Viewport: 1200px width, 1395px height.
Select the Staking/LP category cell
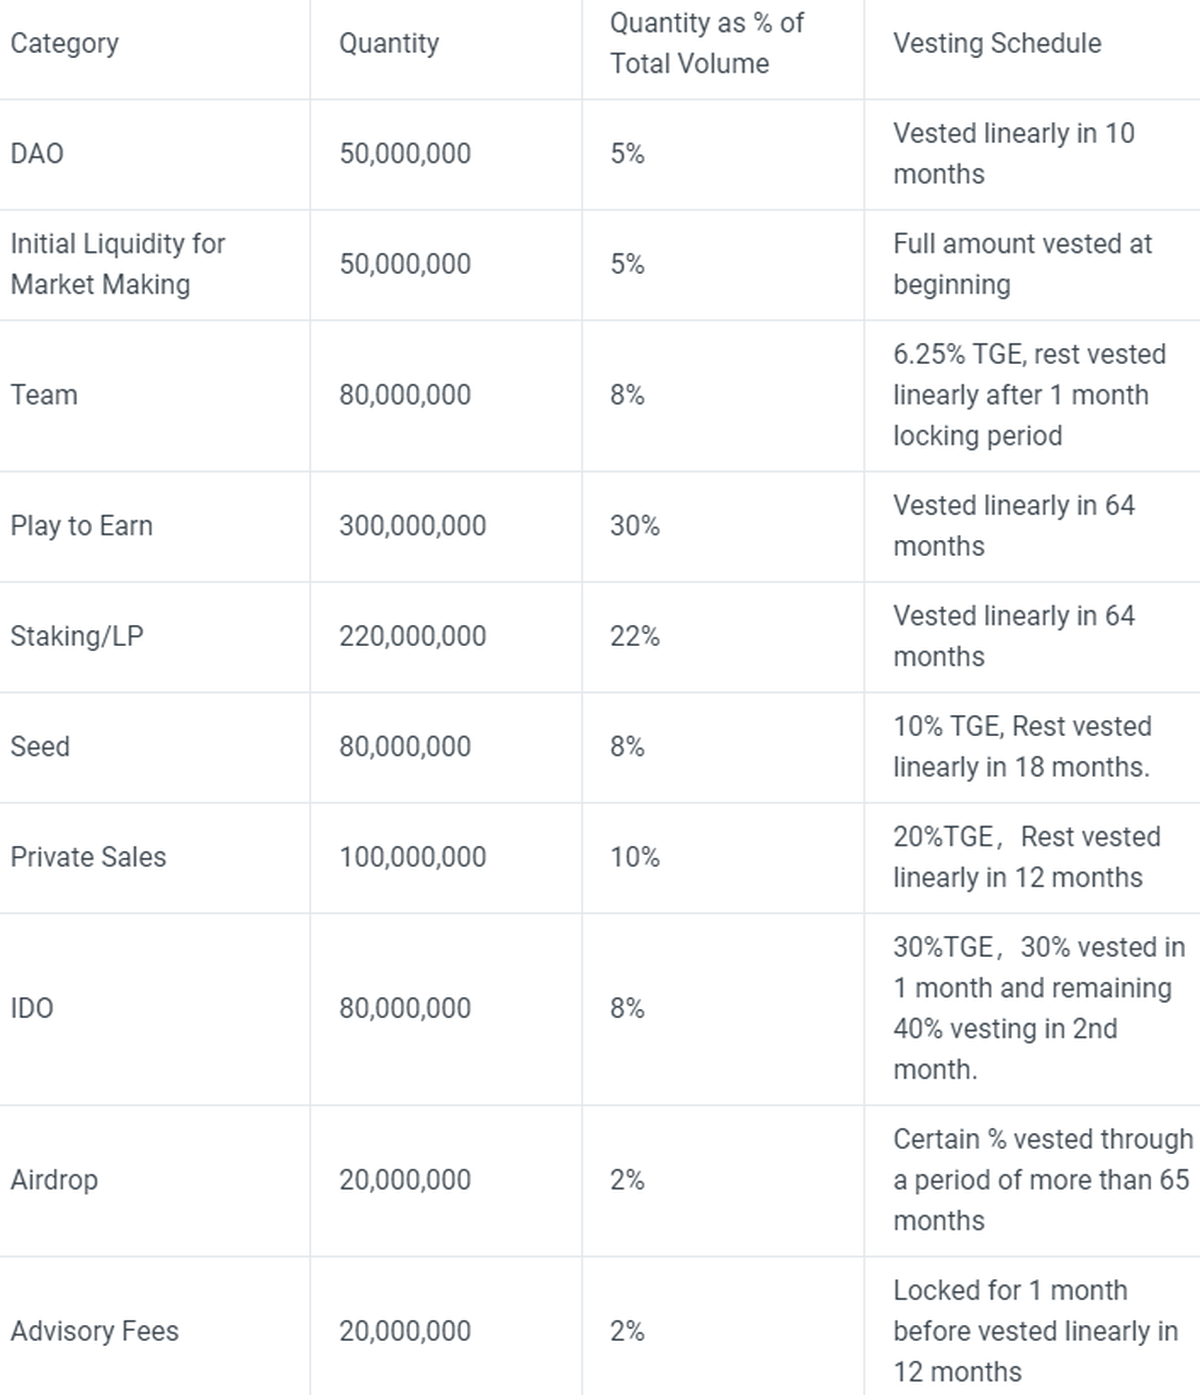(x=76, y=636)
